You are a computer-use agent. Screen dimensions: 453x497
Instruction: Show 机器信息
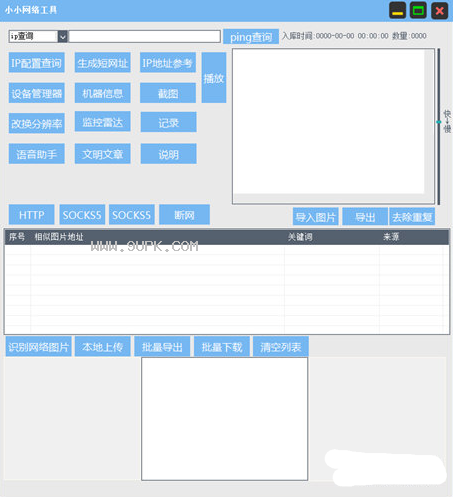pos(102,93)
